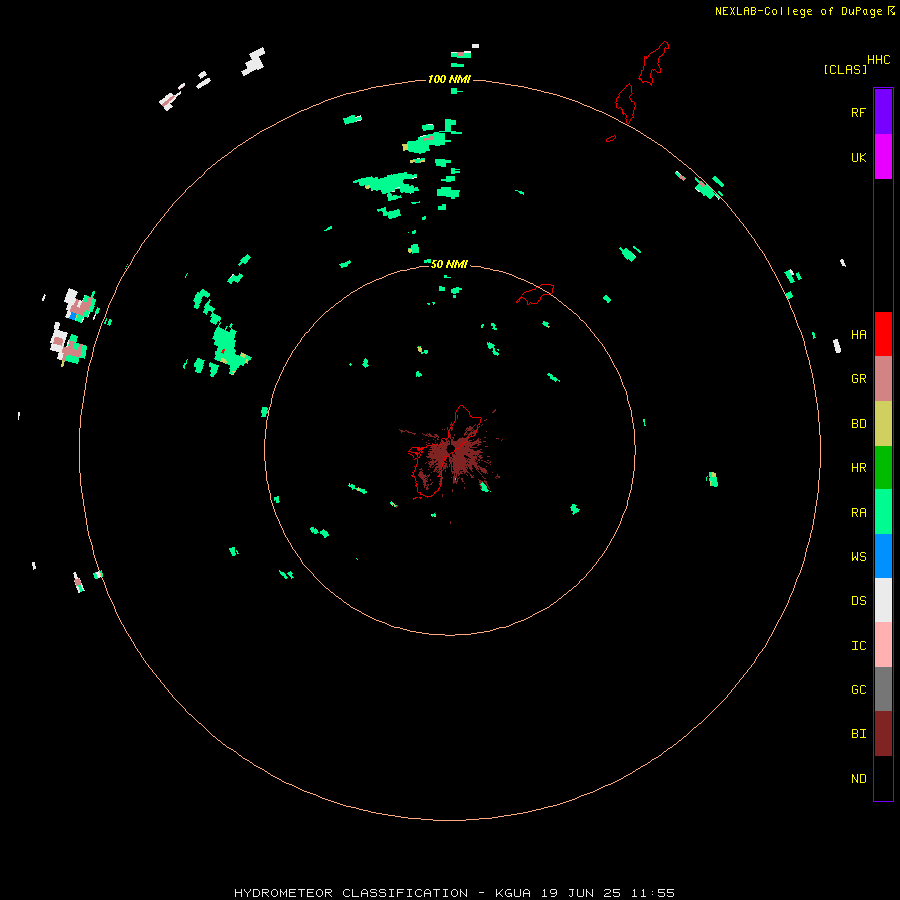Click the "NEXLAB-College of DuPage" credit text
900x900 pixels.
[x=798, y=11]
